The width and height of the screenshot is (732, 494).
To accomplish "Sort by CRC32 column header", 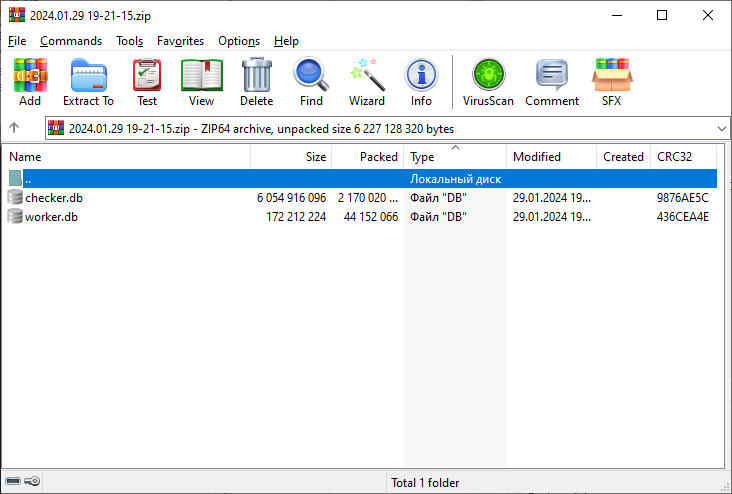I will click(x=683, y=157).
